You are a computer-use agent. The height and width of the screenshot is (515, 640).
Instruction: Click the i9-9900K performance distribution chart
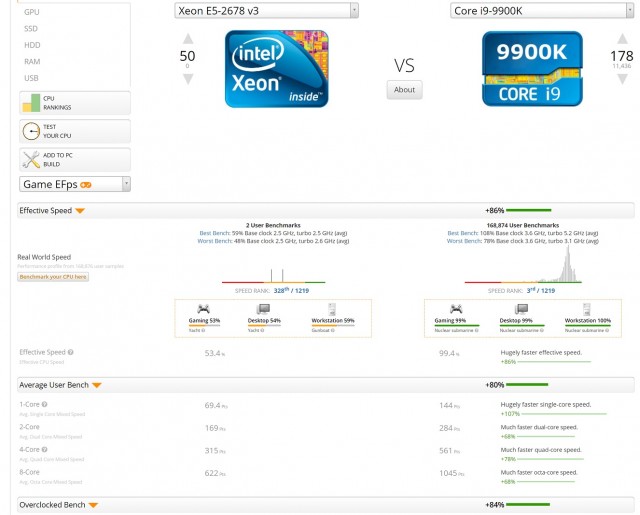523,264
